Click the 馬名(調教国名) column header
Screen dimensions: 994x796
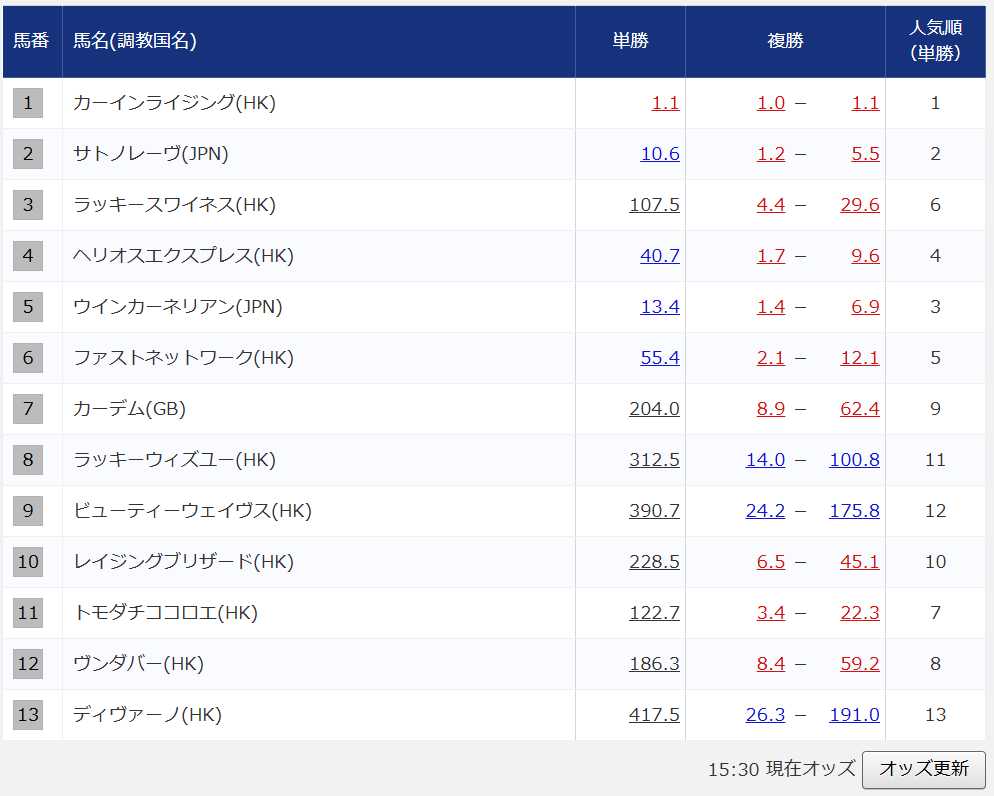(x=319, y=41)
